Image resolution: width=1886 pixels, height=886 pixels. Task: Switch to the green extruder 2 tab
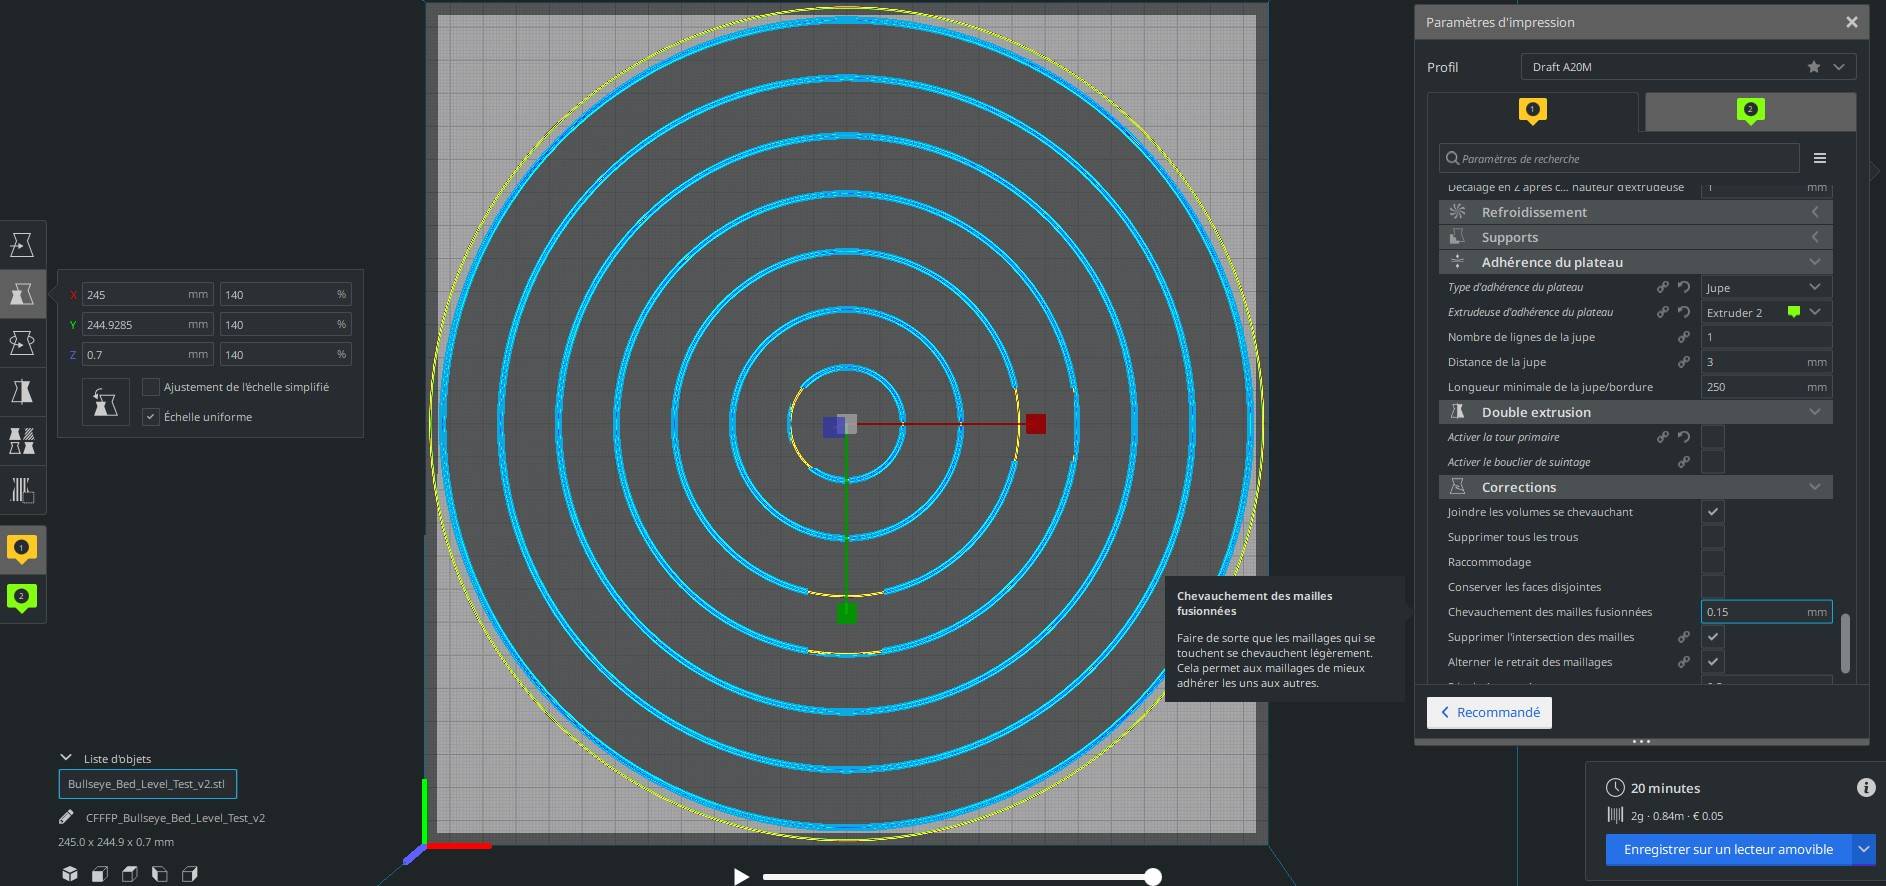pyautogui.click(x=1750, y=111)
